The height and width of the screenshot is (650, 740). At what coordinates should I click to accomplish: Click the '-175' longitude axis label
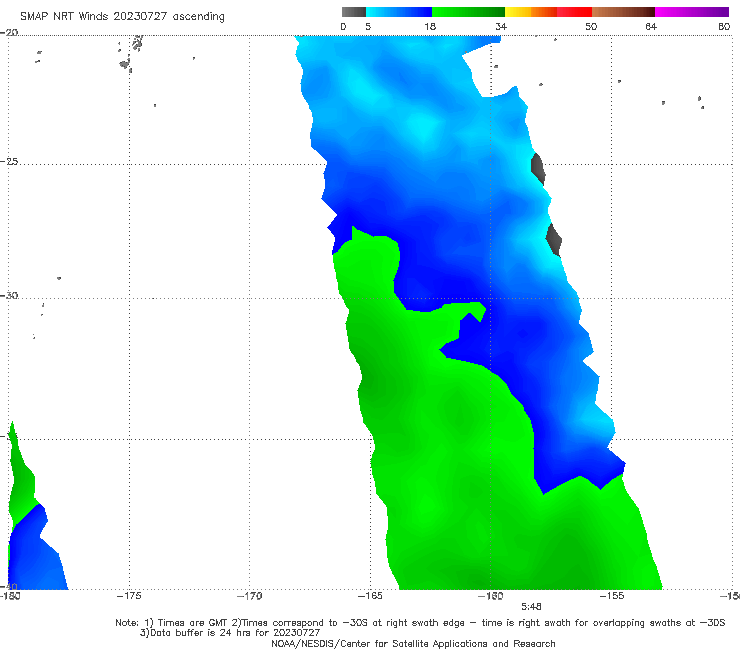[129, 596]
